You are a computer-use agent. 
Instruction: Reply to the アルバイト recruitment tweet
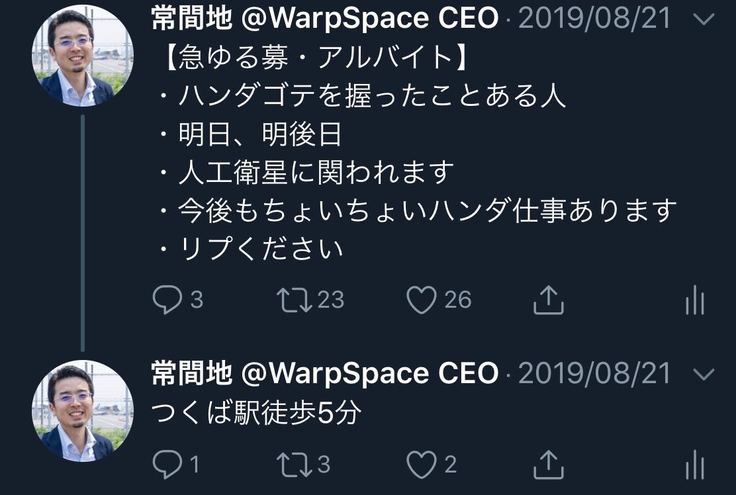click(167, 300)
